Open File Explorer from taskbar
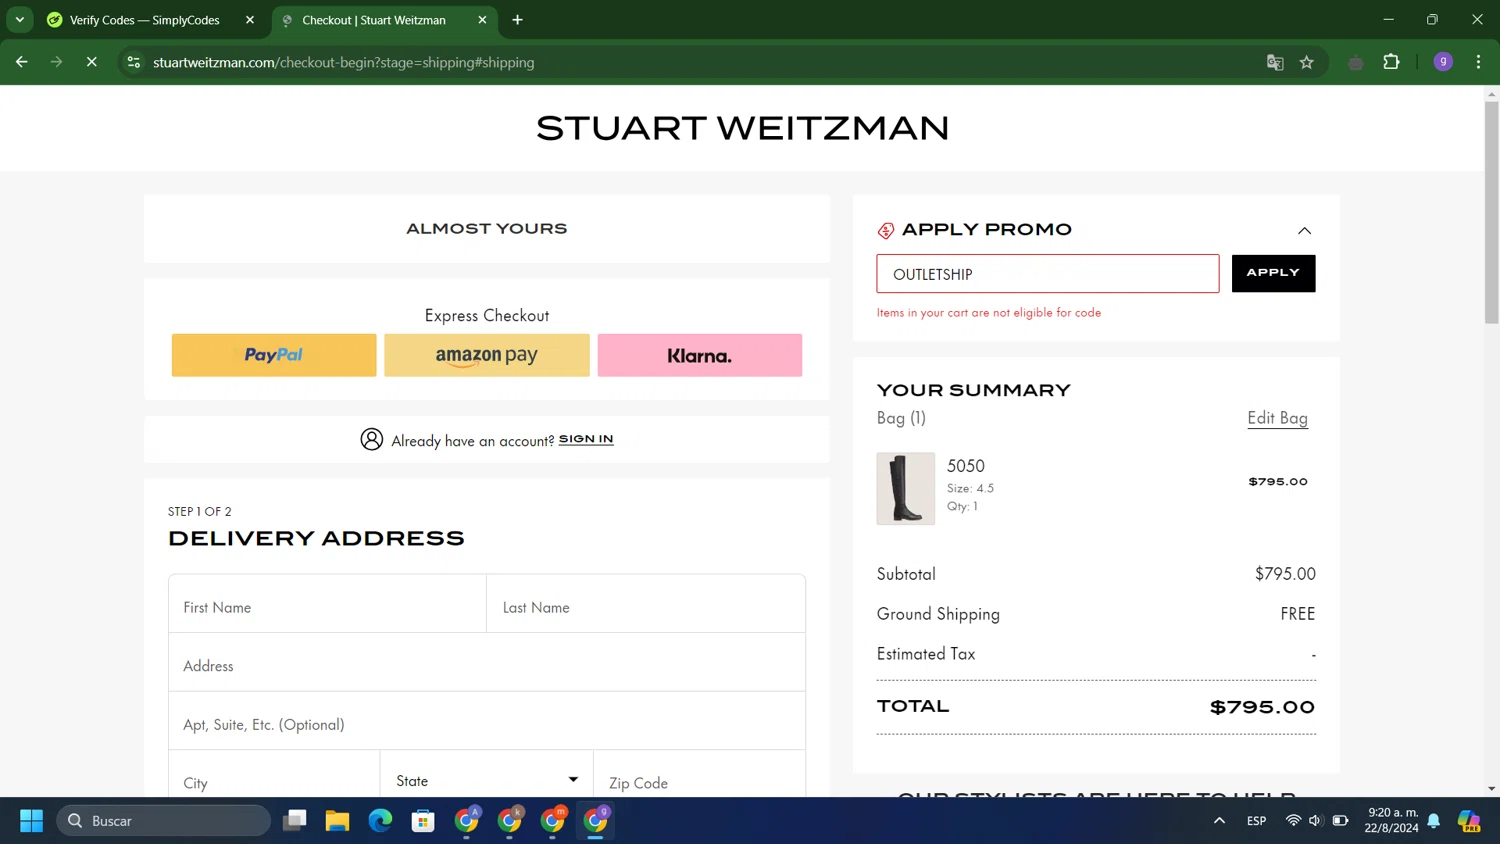Image resolution: width=1500 pixels, height=844 pixels. (x=337, y=821)
